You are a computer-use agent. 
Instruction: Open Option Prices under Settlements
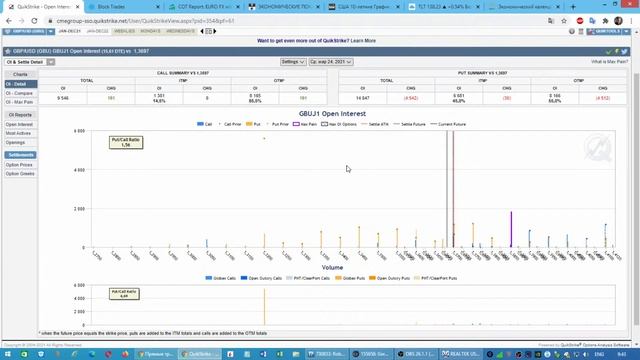pyautogui.click(x=19, y=165)
